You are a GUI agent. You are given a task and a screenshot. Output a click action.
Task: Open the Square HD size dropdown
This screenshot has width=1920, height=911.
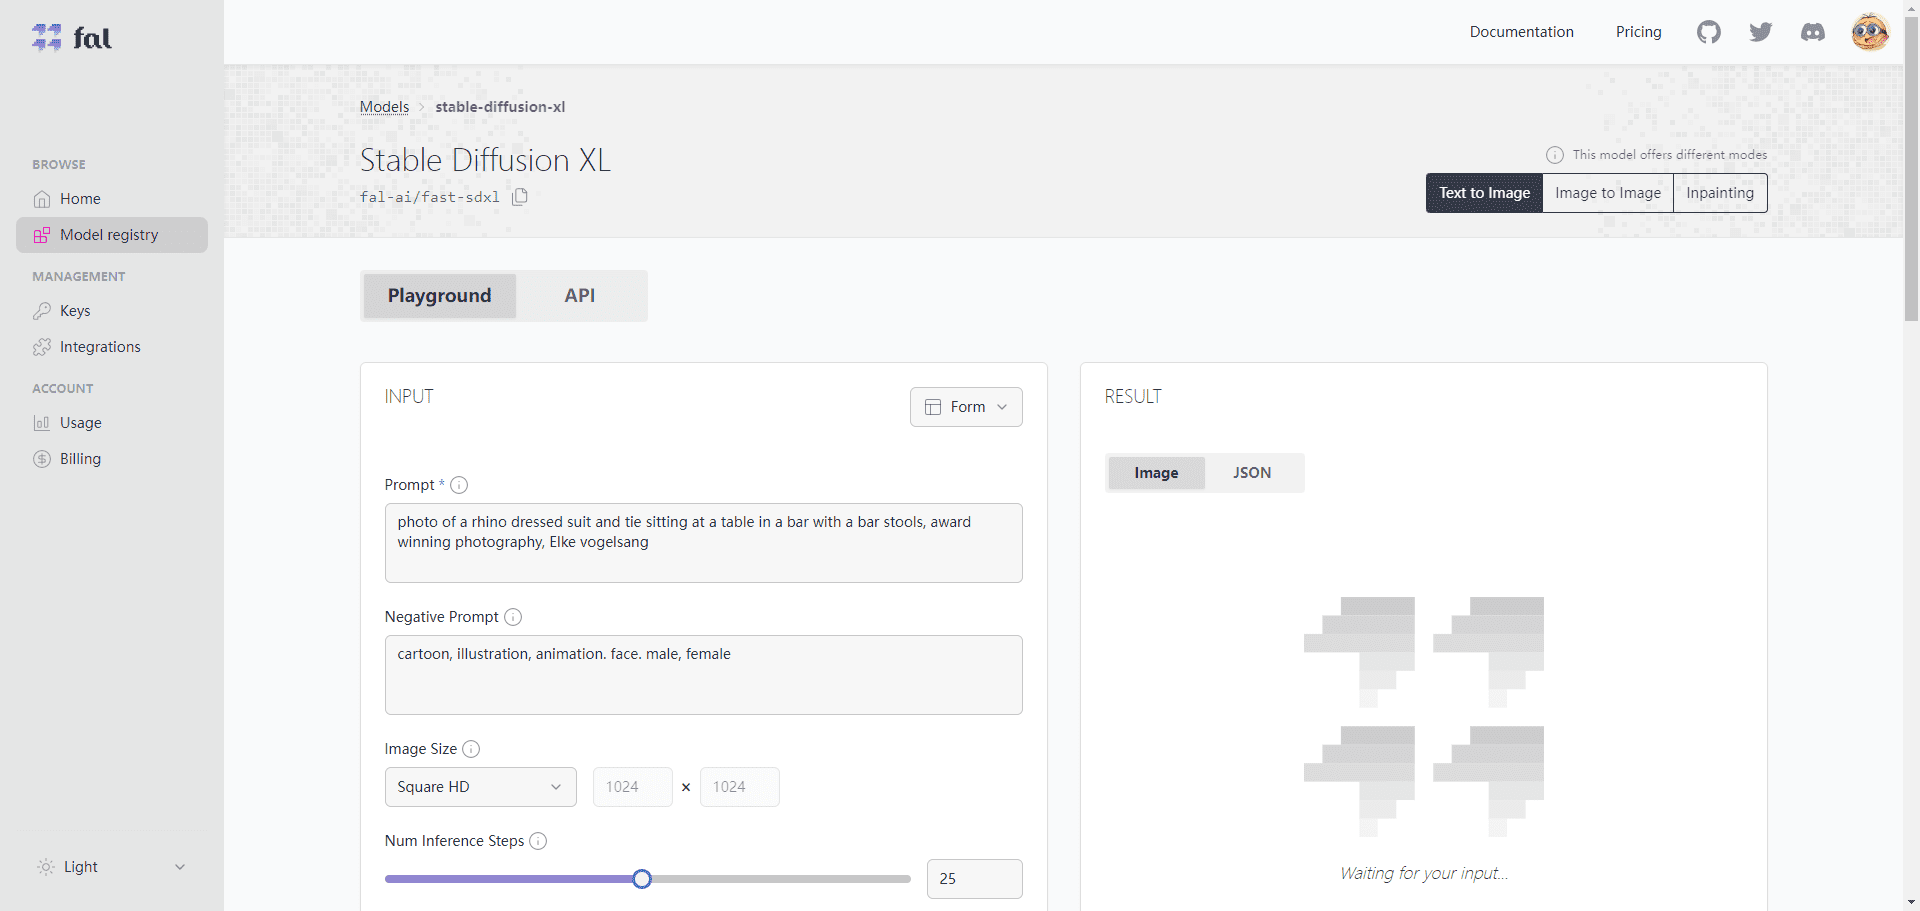(x=481, y=787)
